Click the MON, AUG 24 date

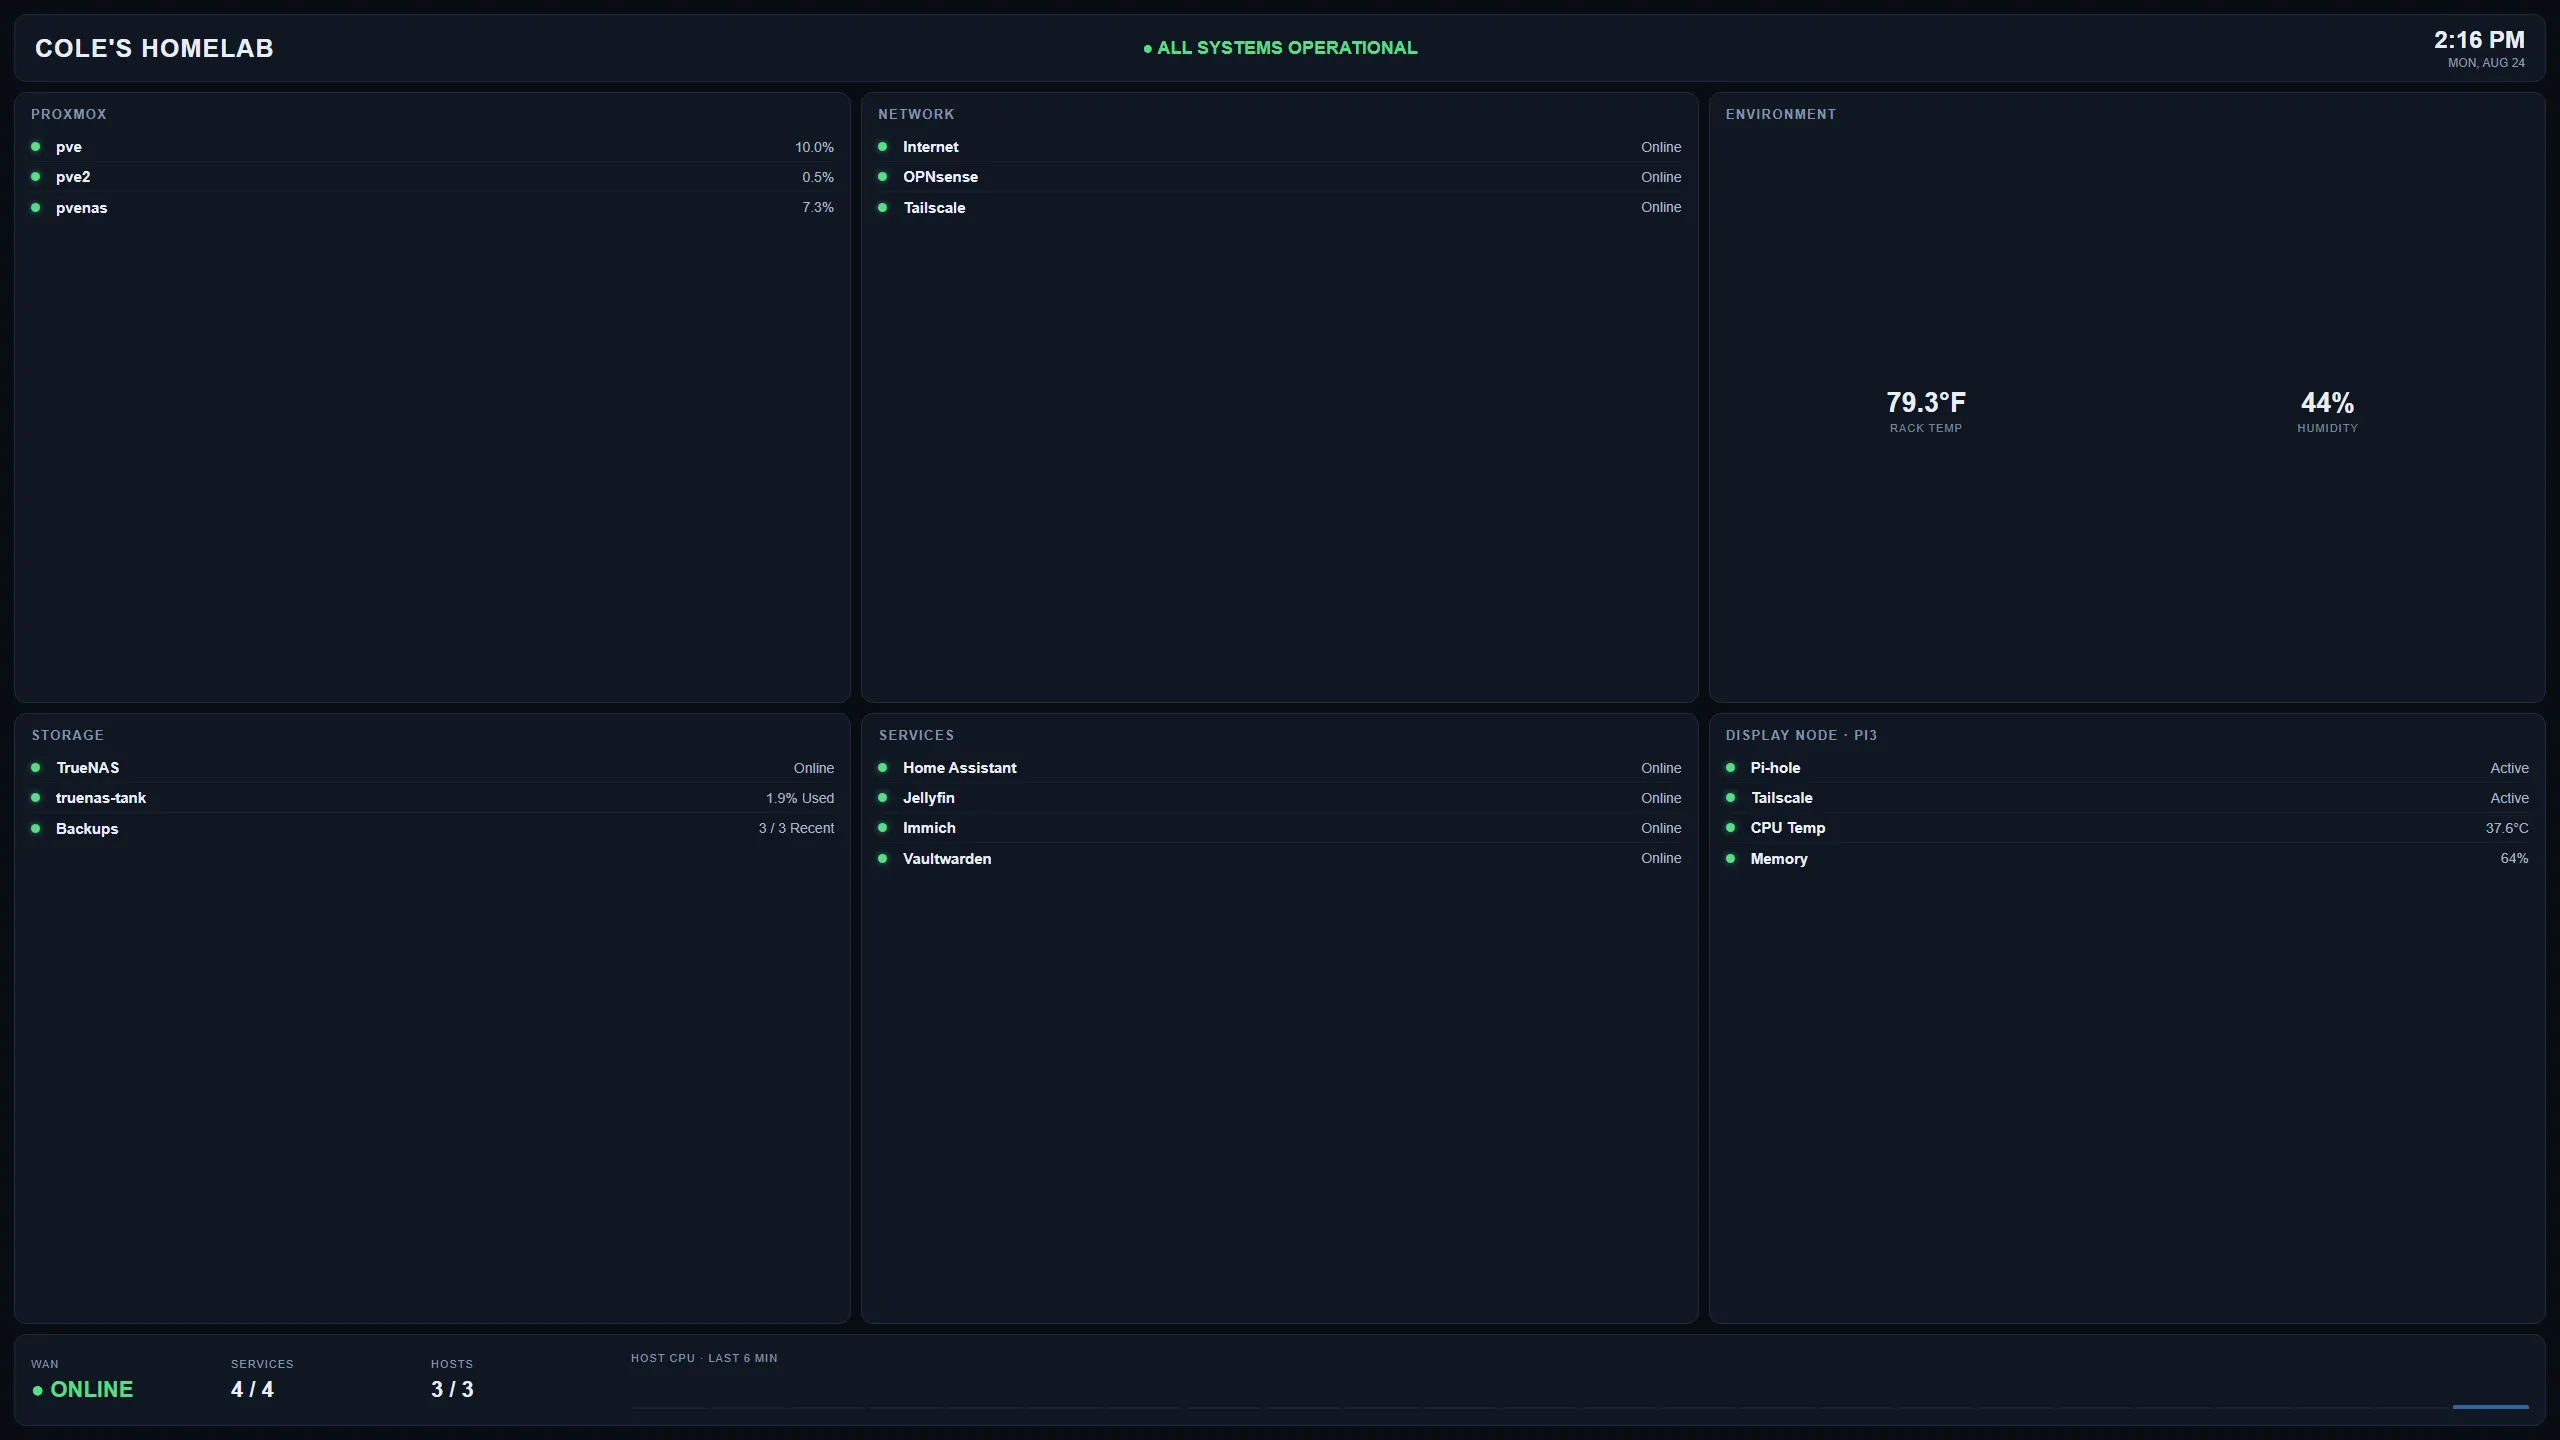coord(2486,63)
